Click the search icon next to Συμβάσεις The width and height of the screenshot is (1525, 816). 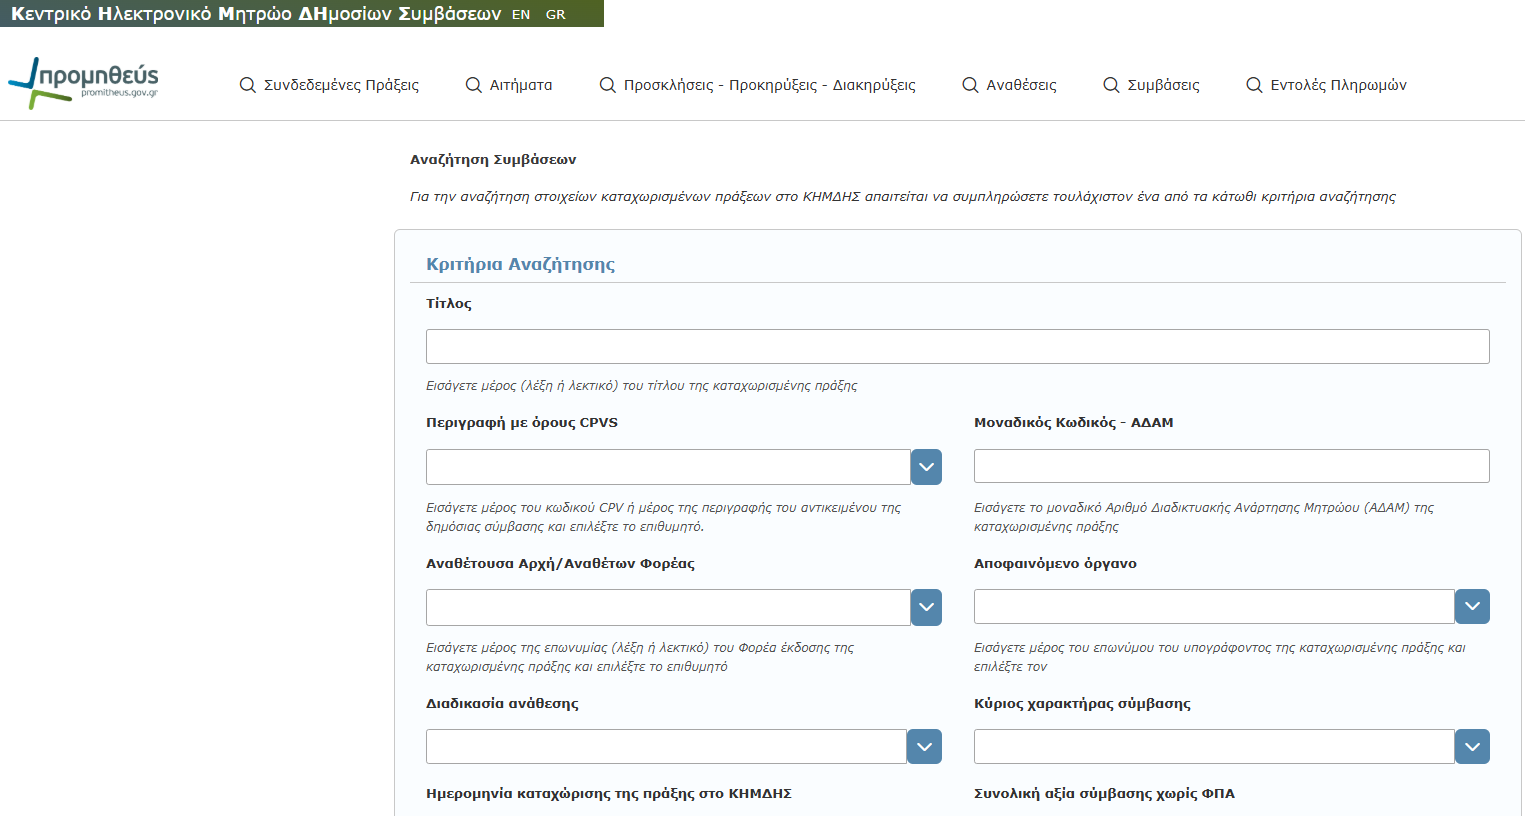click(1111, 85)
